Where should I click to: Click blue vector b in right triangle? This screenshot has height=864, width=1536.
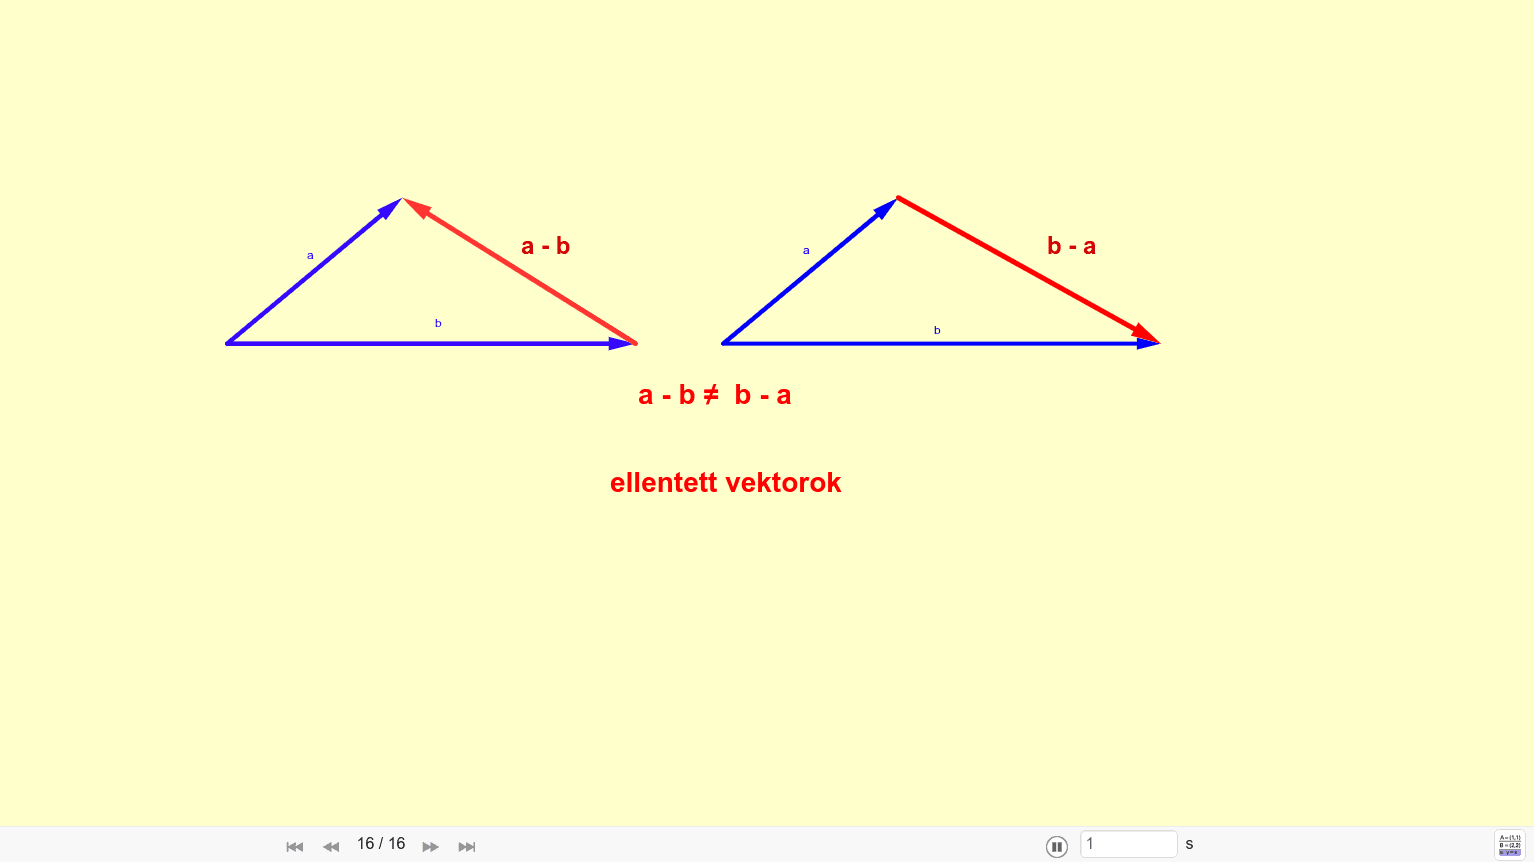(x=940, y=343)
